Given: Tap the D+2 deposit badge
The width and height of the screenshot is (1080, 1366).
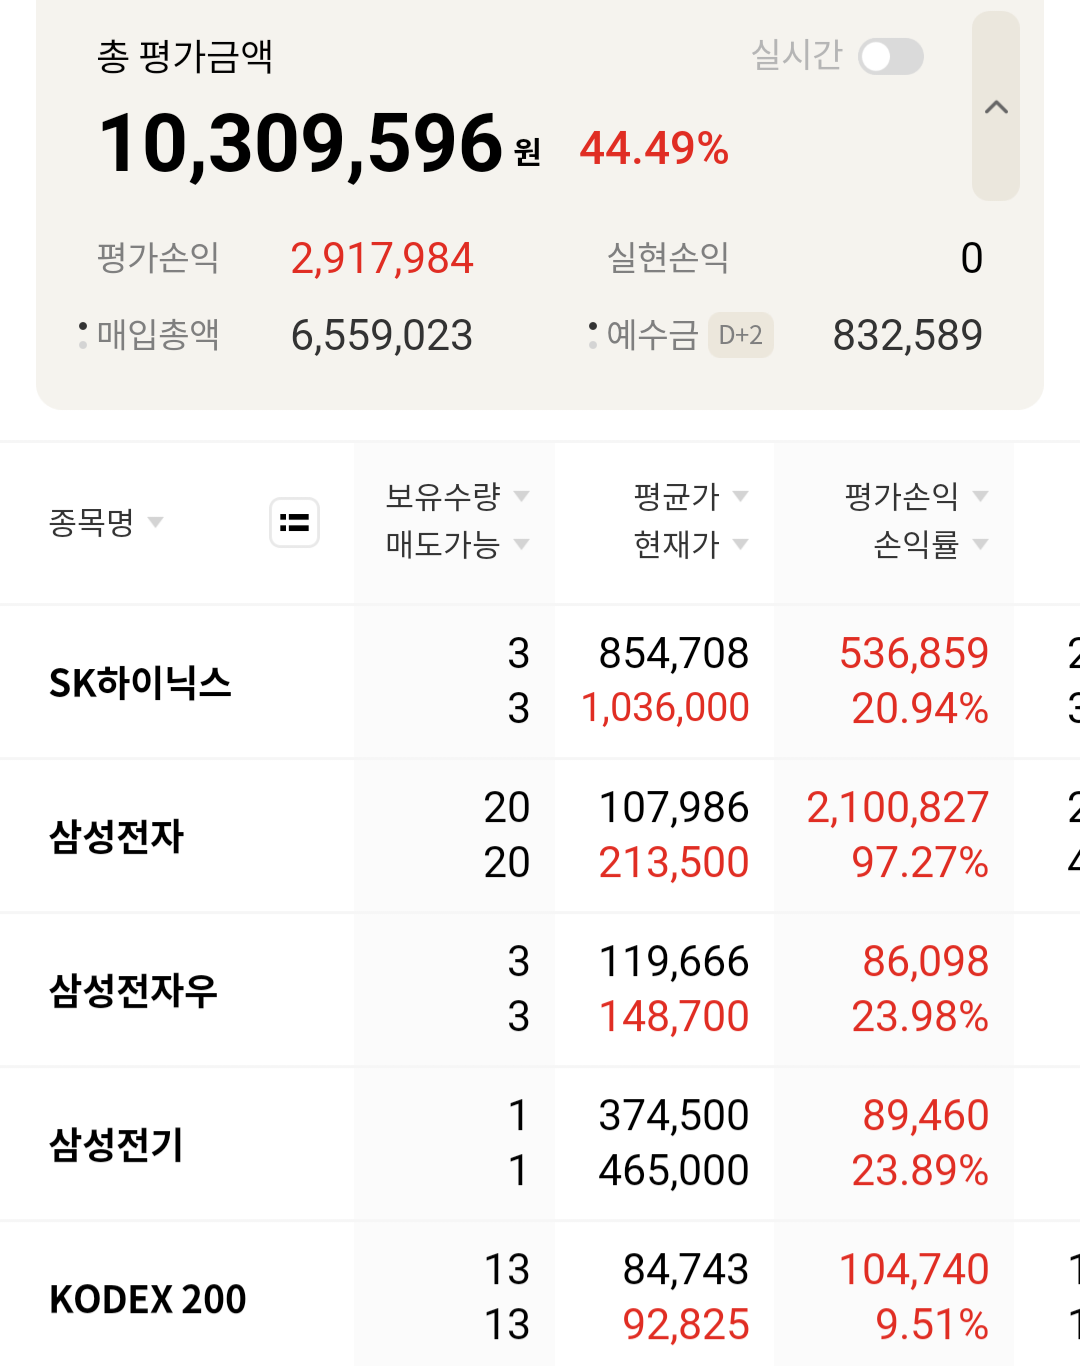Looking at the screenshot, I should point(740,335).
